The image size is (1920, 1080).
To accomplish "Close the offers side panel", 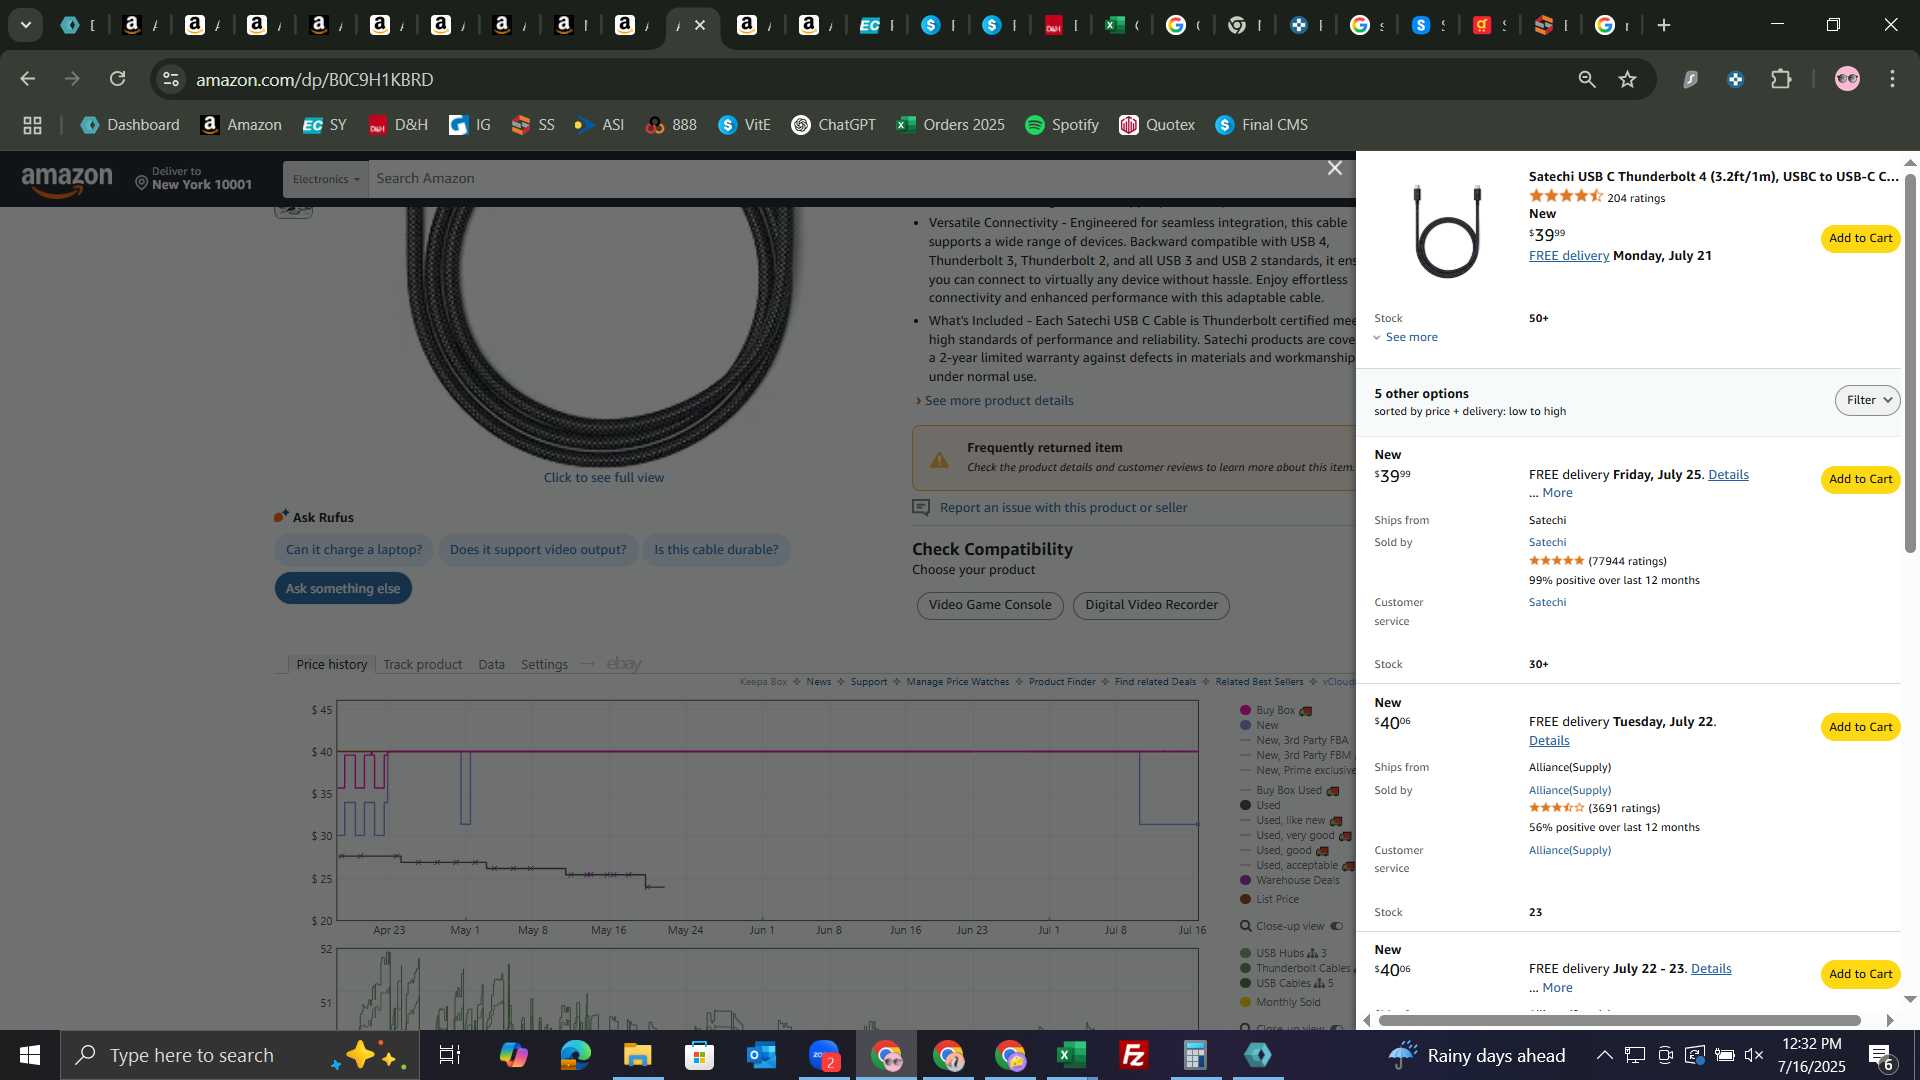I will (1334, 168).
